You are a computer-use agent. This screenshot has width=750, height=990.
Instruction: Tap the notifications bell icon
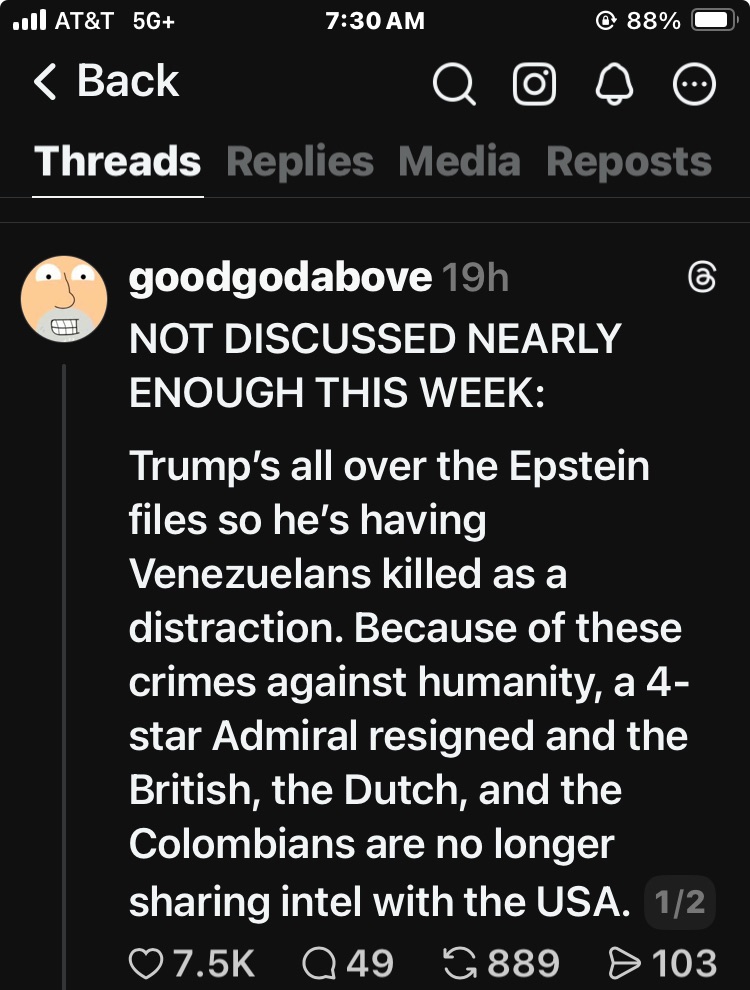[x=612, y=86]
